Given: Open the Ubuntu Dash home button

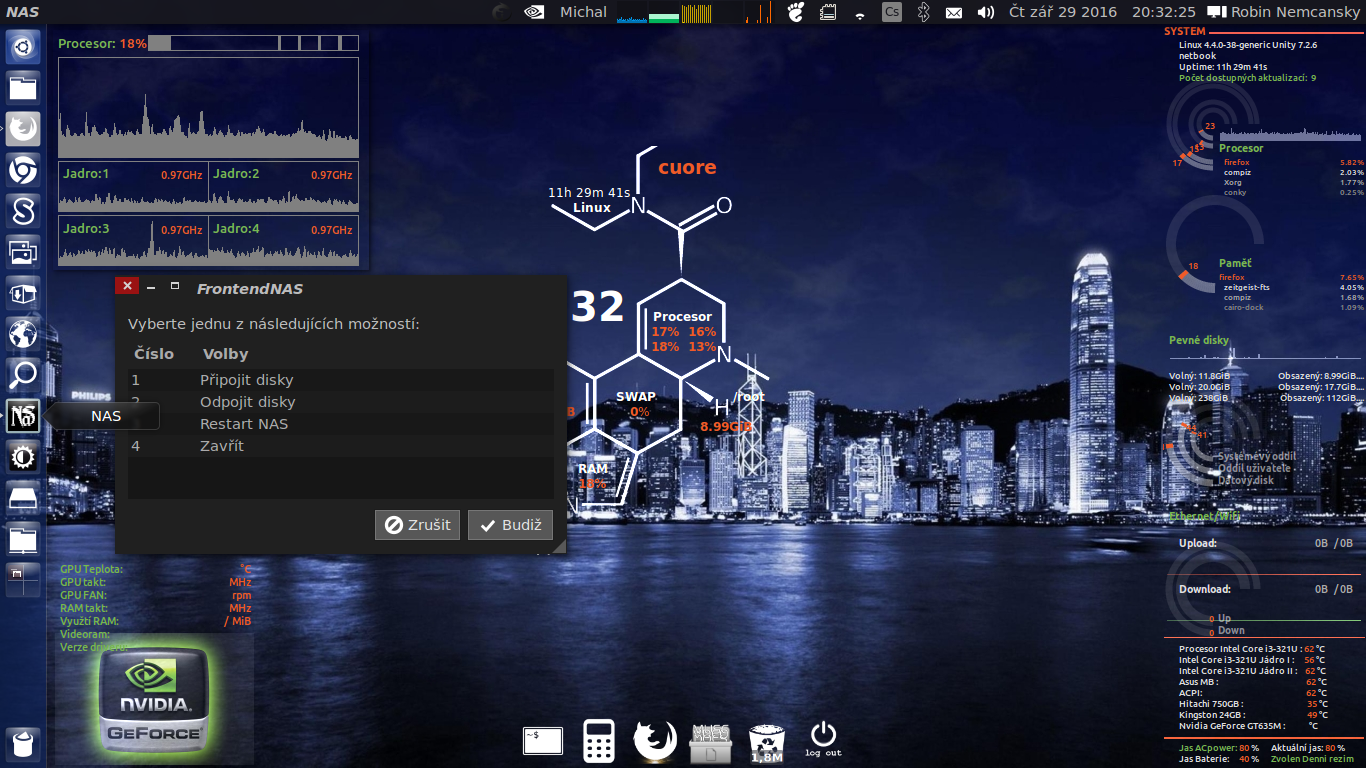Looking at the screenshot, I should [x=23, y=46].
